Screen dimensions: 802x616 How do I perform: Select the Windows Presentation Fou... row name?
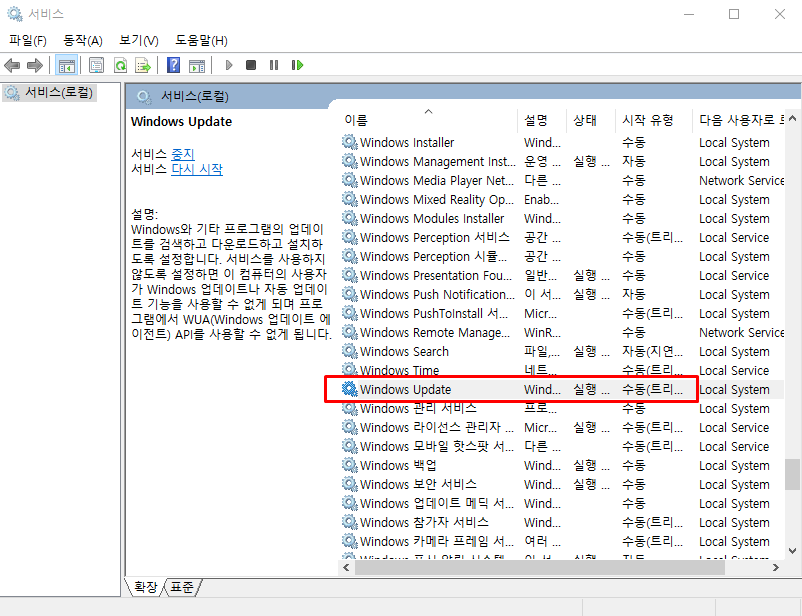click(x=436, y=275)
